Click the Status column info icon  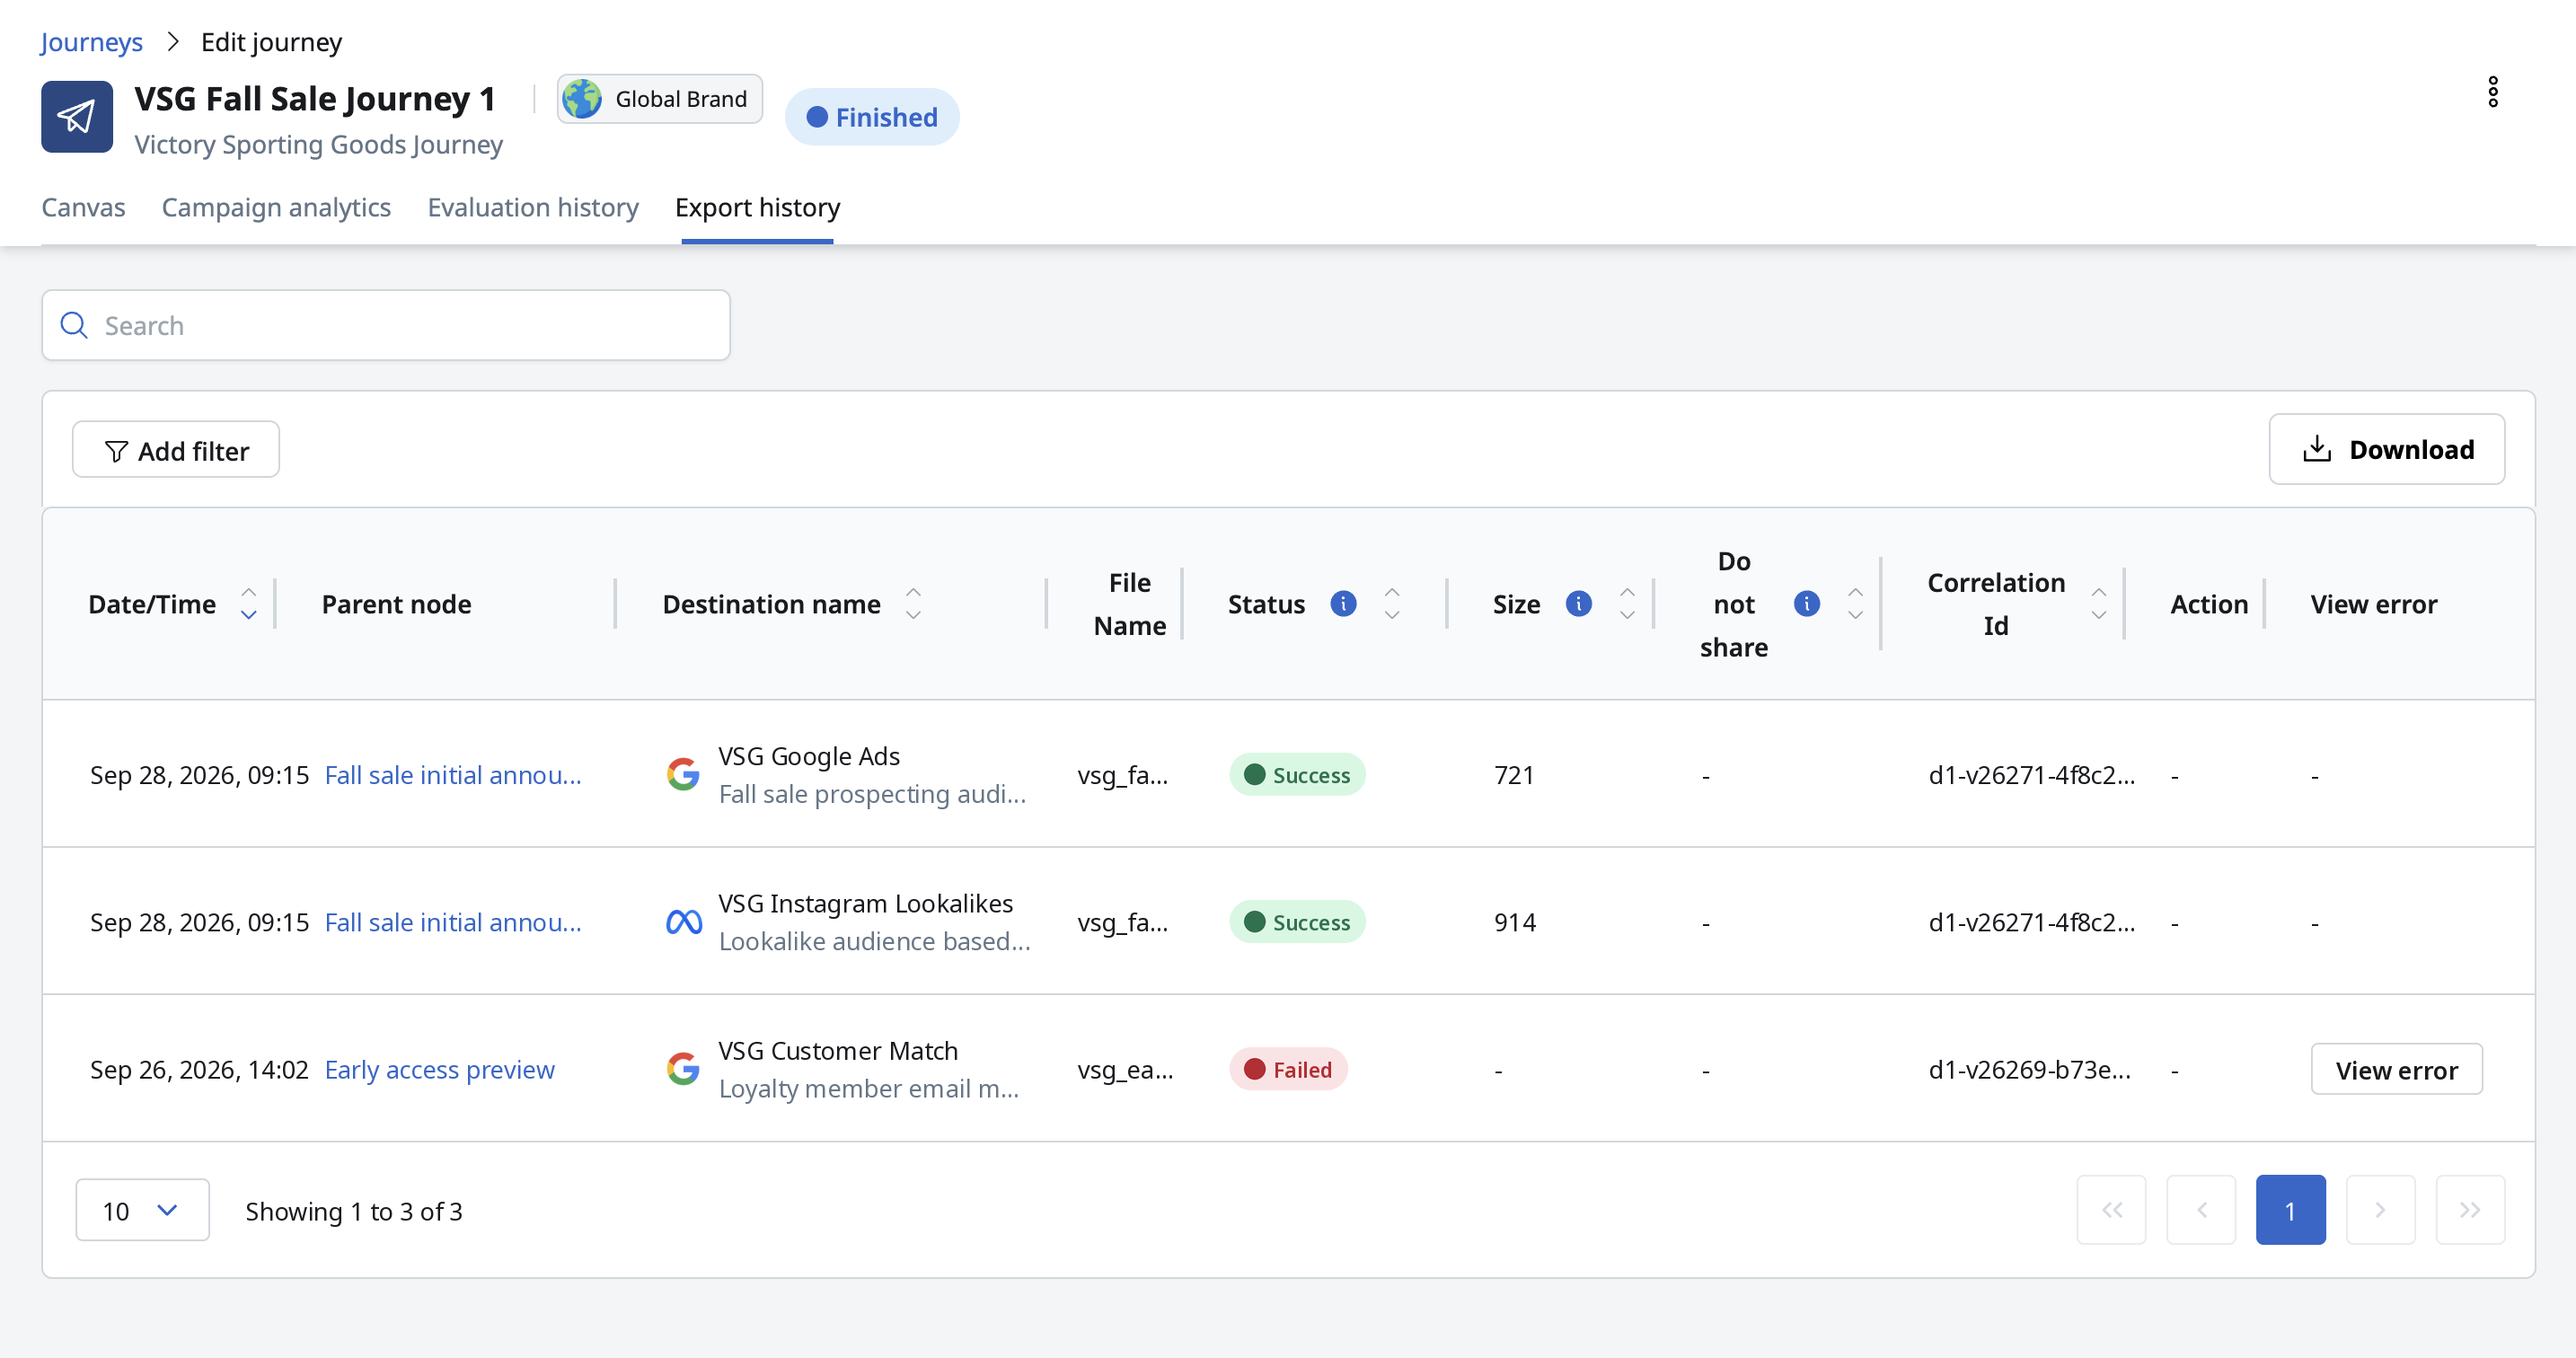[x=1343, y=604]
